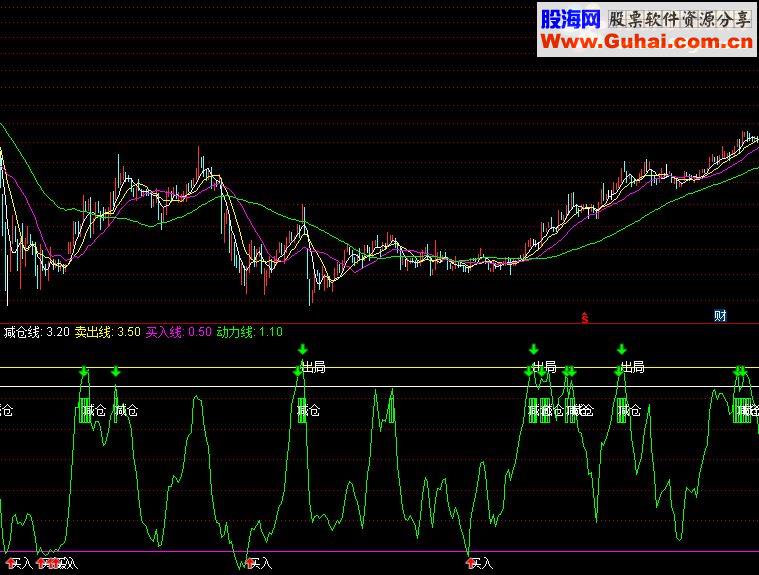759x575 pixels.
Task: Select the rightmost red 买入 up arrow
Action: tap(470, 562)
